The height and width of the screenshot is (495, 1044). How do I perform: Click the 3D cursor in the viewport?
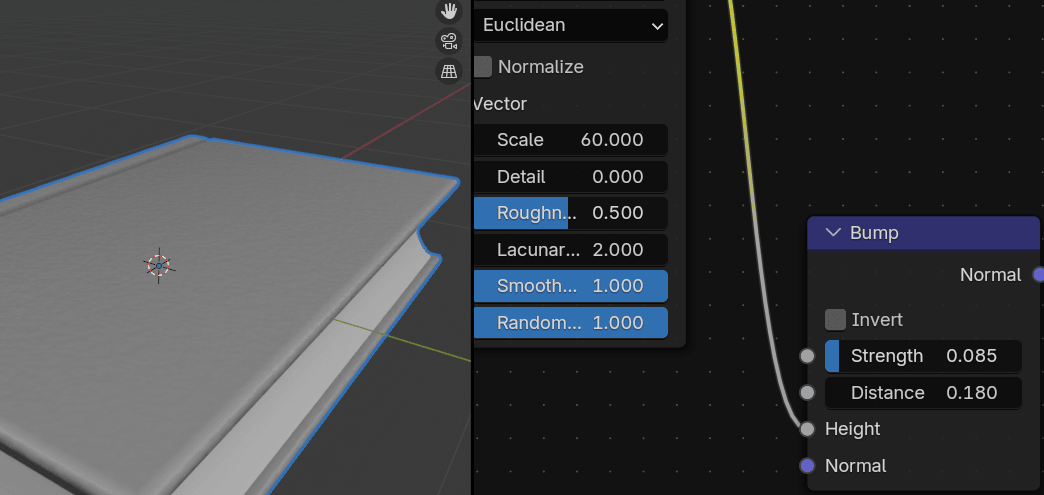coord(158,265)
